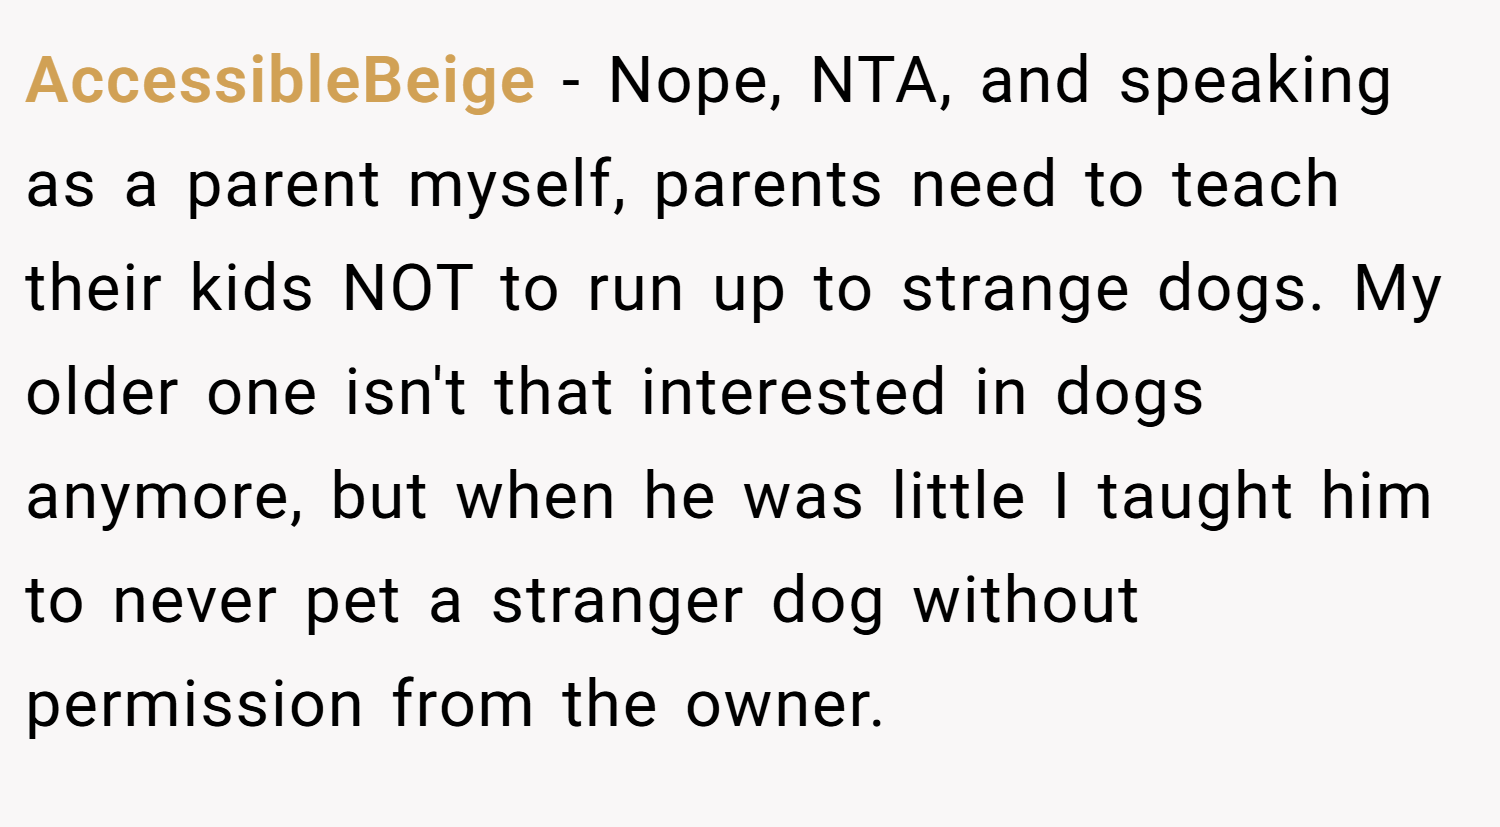Click the word "permission" in the last line
Viewport: 1500px width, 827px height.
[194, 705]
